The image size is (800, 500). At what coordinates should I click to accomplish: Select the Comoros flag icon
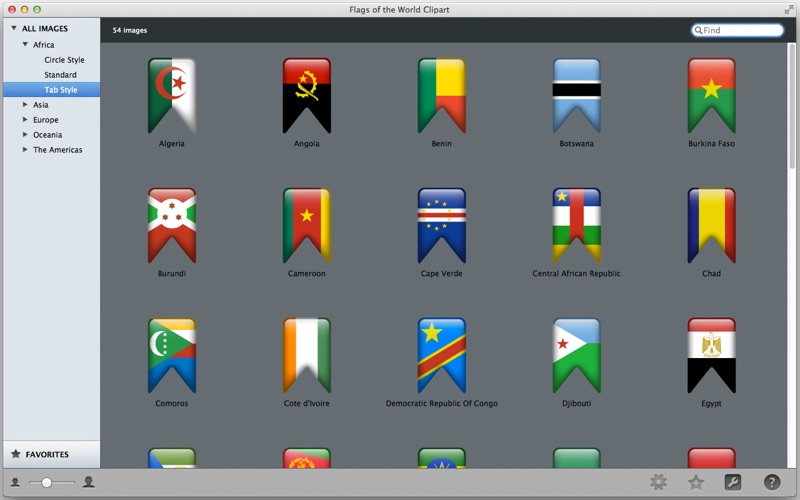tap(172, 356)
